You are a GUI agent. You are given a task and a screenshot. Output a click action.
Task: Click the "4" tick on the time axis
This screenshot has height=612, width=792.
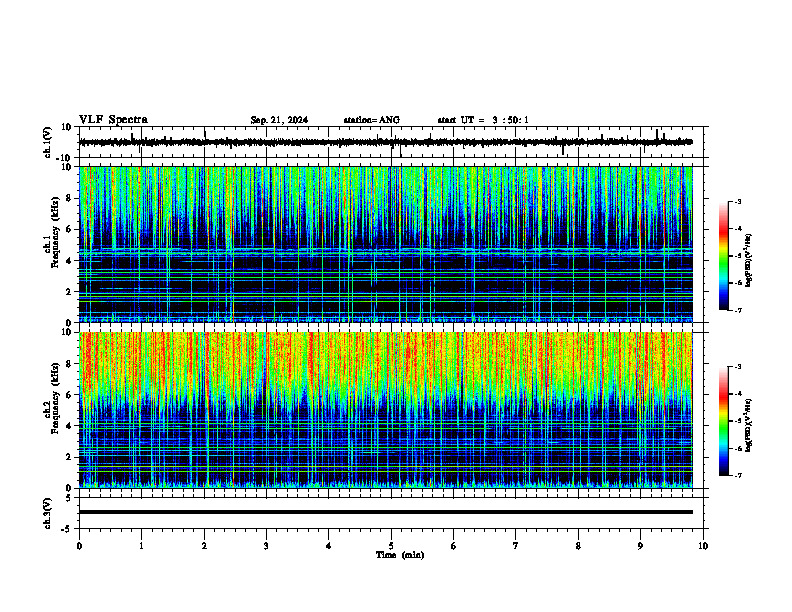coord(329,546)
